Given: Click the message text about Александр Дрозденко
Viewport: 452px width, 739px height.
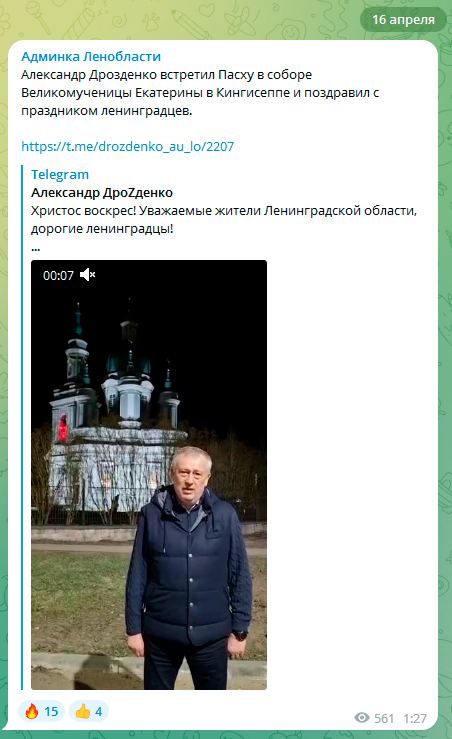Looking at the screenshot, I should click(x=200, y=93).
